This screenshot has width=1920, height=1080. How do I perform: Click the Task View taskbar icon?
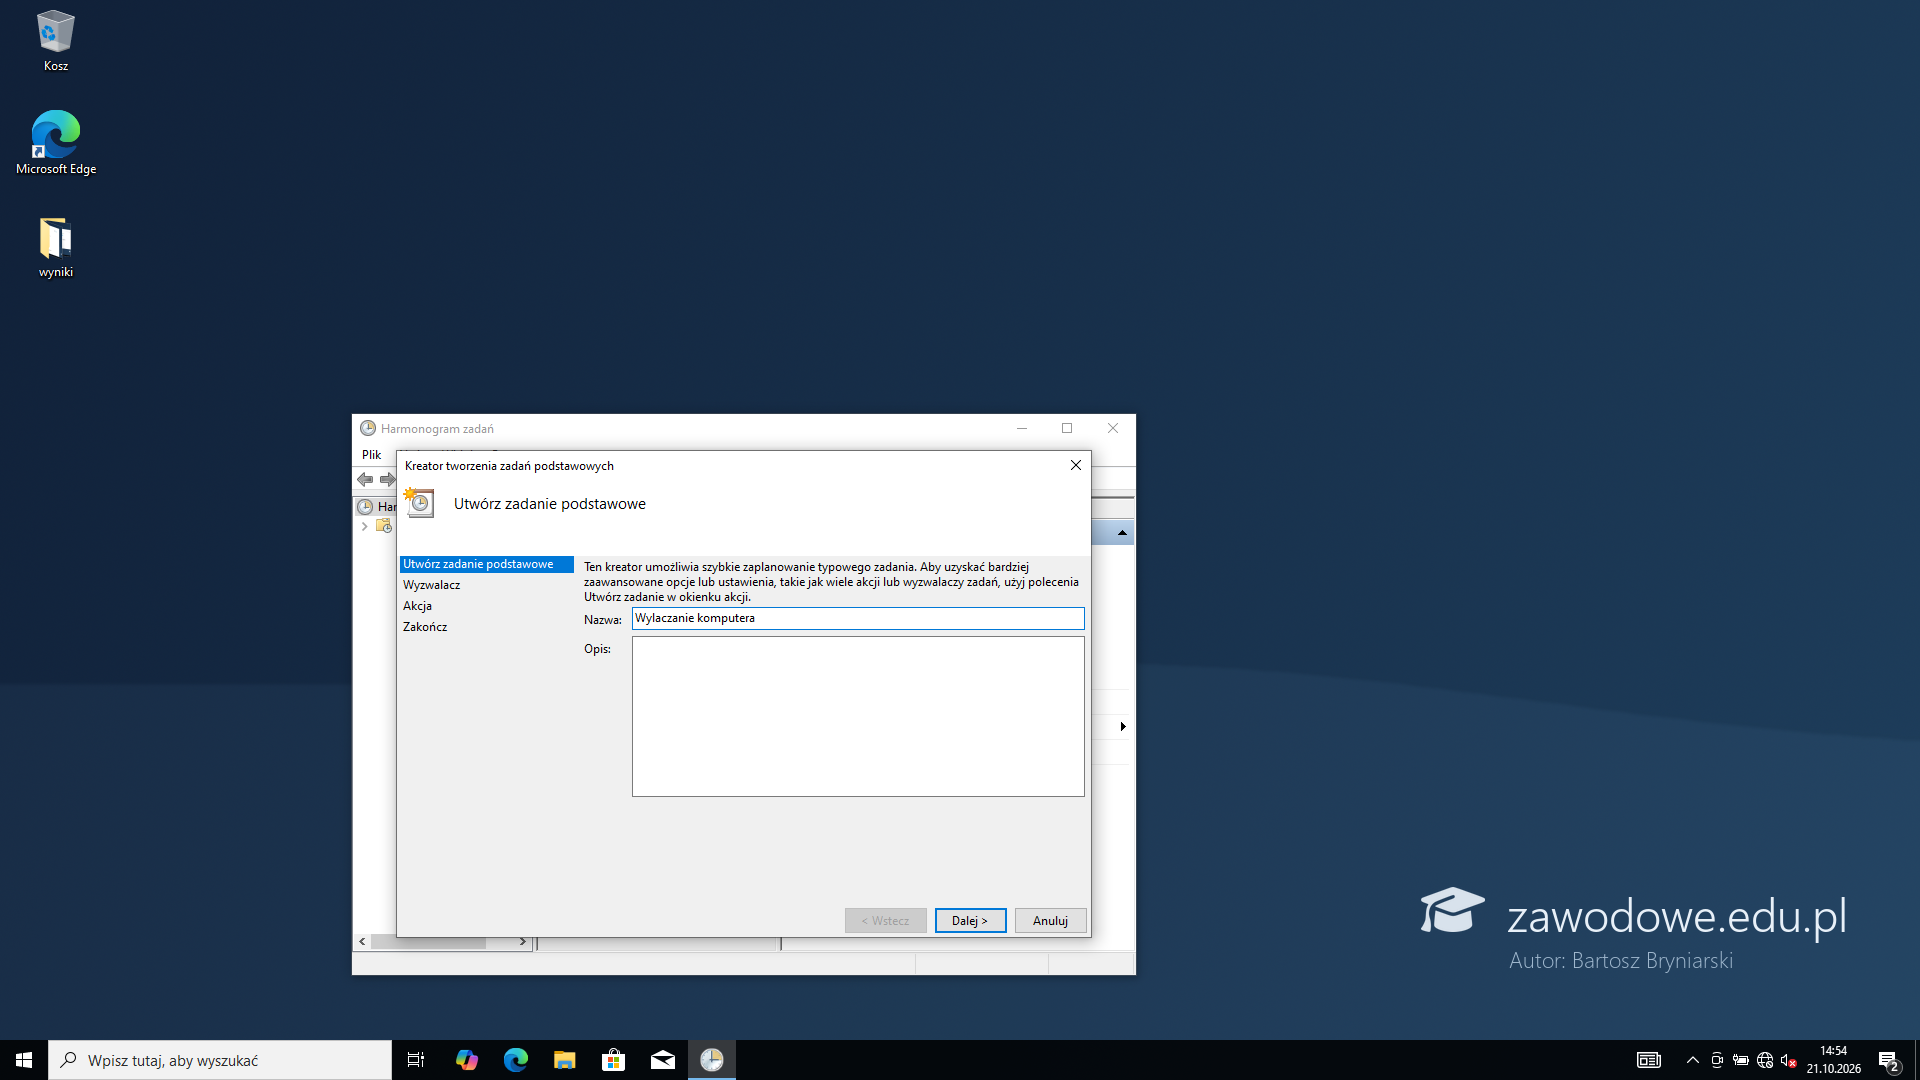tap(416, 1060)
